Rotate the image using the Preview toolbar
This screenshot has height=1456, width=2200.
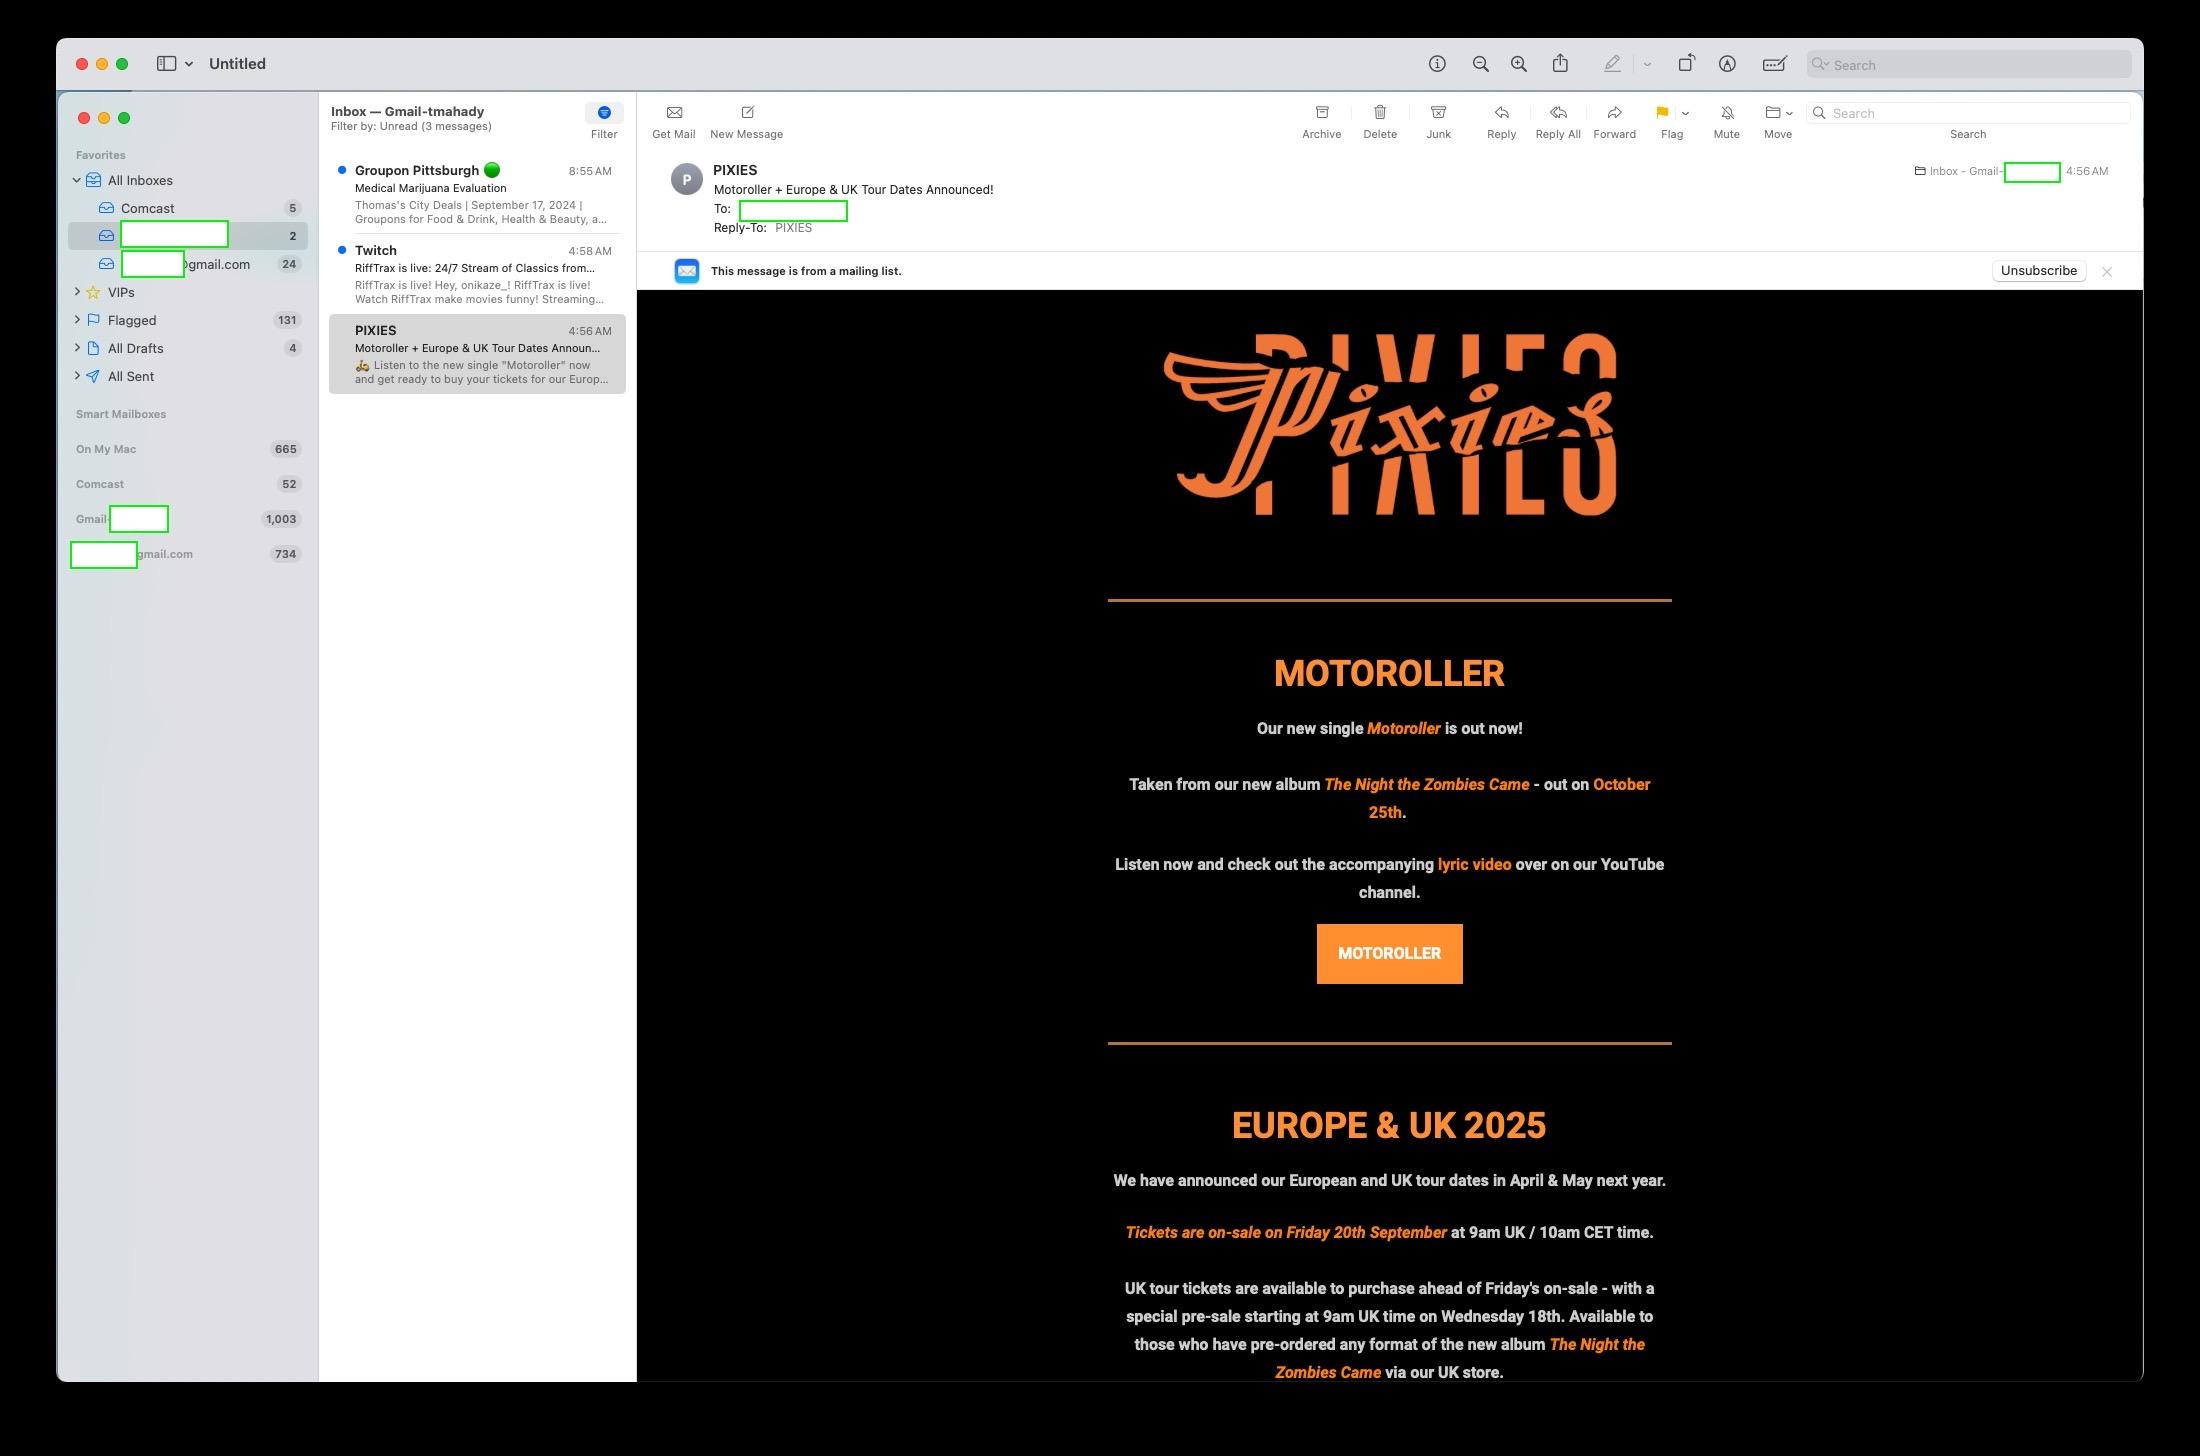tap(1686, 63)
